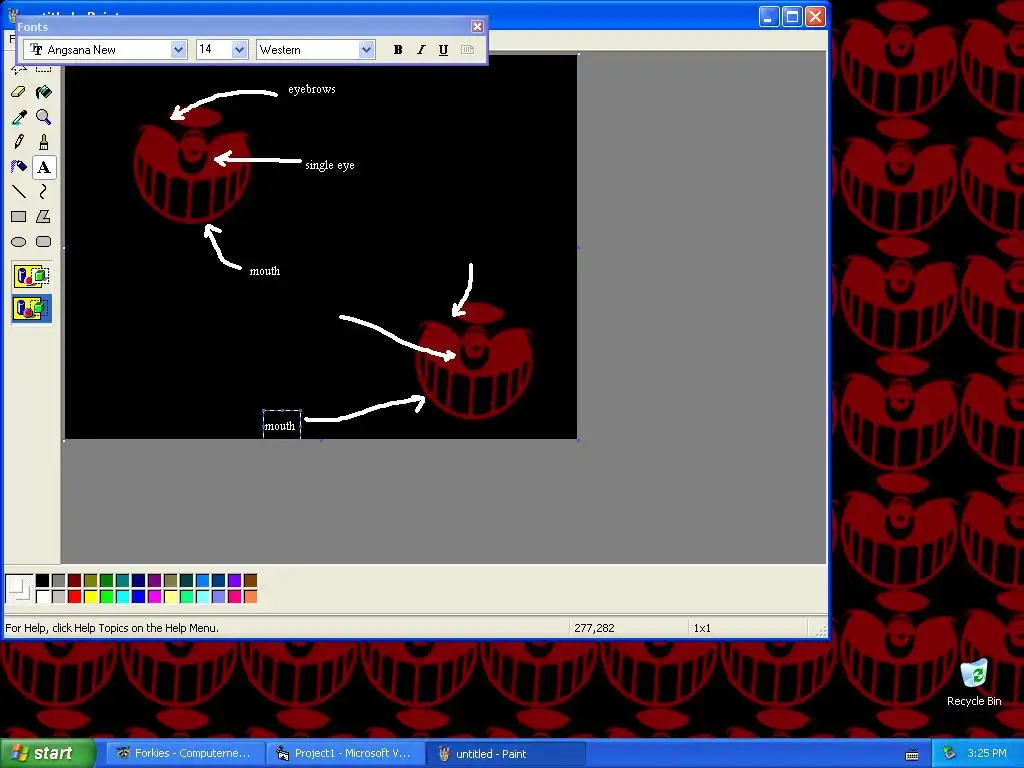The height and width of the screenshot is (768, 1024).
Task: Select the Rectangle shape tool
Action: click(19, 217)
